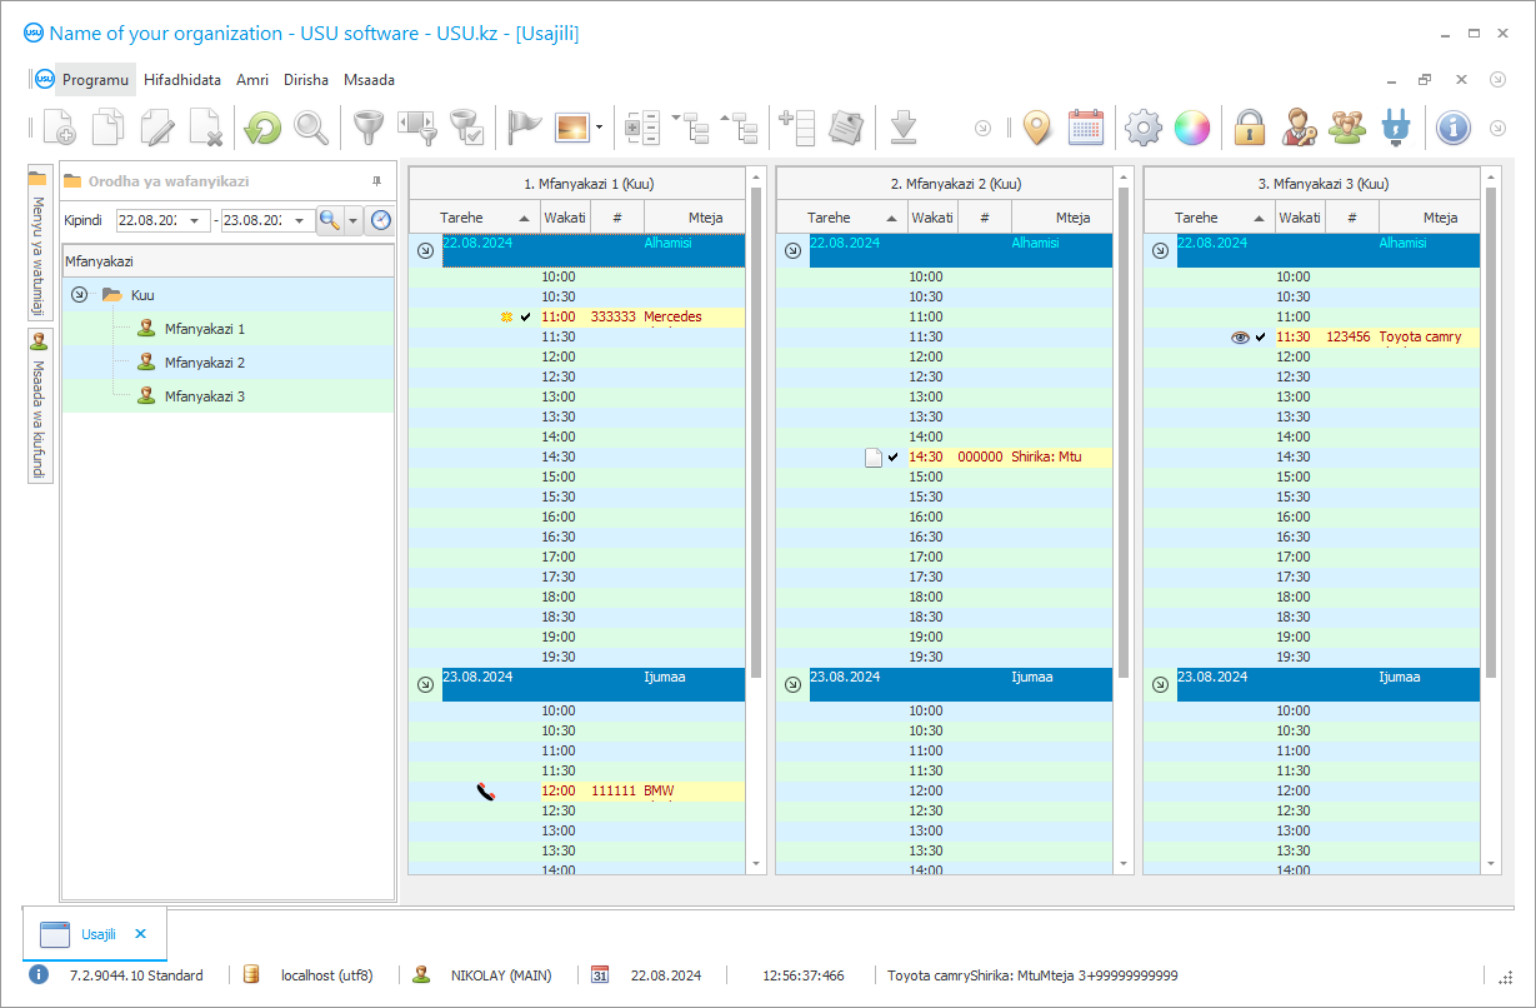Viewport: 1536px width, 1008px height.
Task: Click the user with key icon
Action: click(x=1298, y=128)
